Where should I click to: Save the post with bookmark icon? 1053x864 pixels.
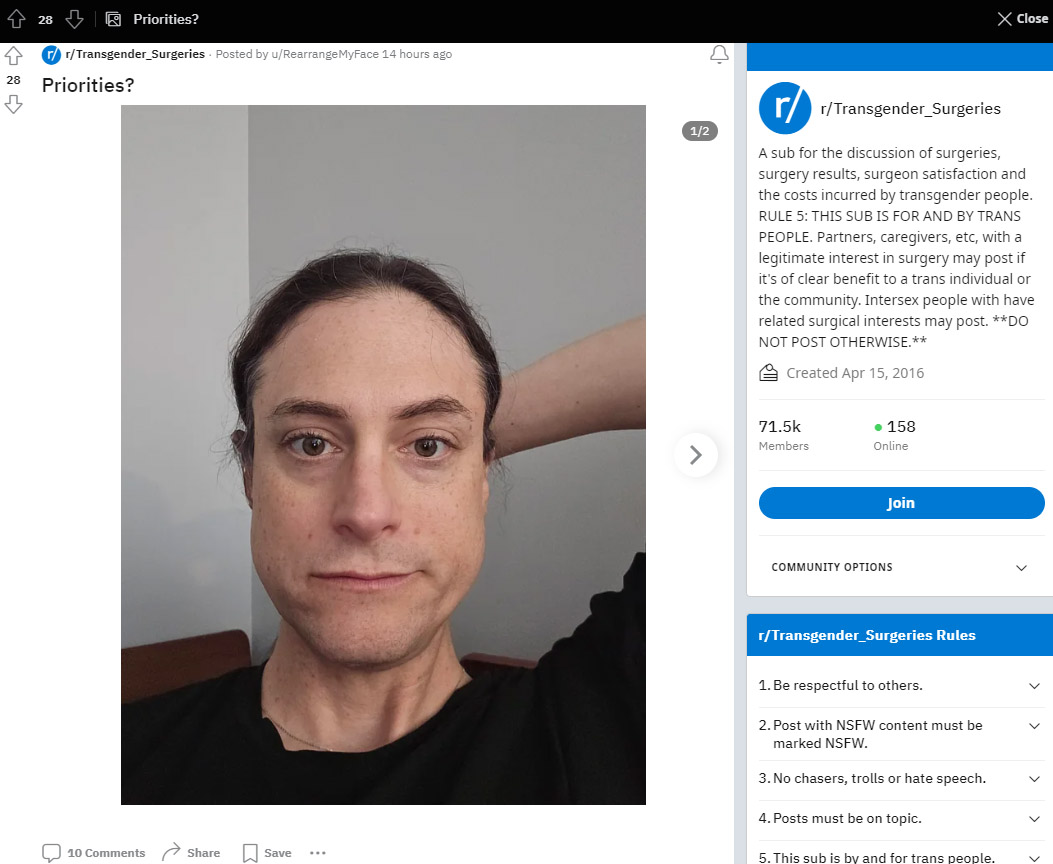(267, 853)
